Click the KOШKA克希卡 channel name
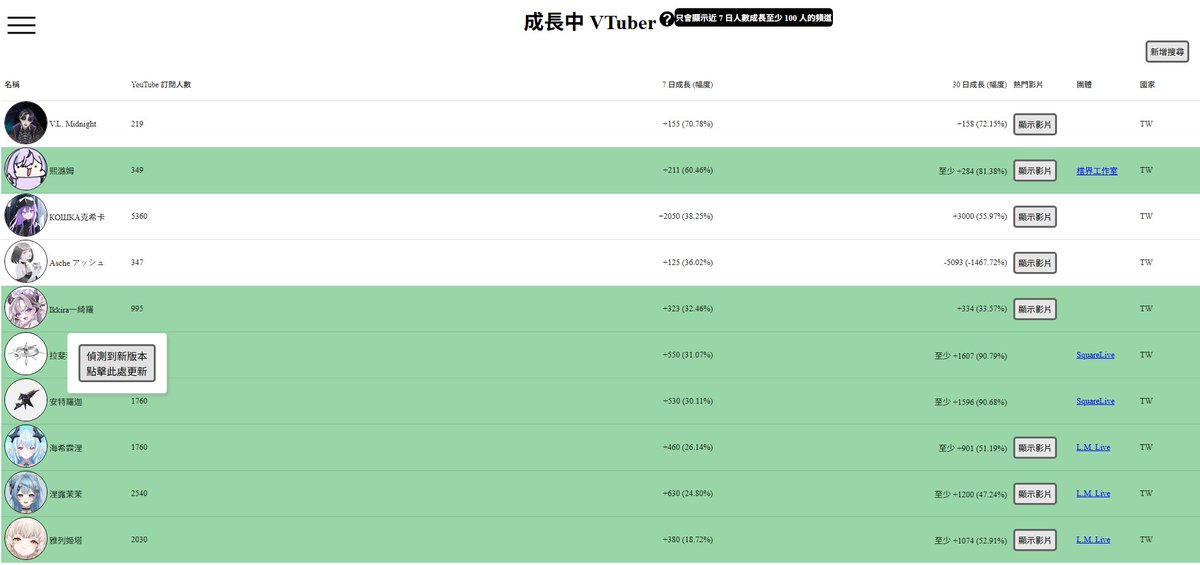 click(x=77, y=217)
